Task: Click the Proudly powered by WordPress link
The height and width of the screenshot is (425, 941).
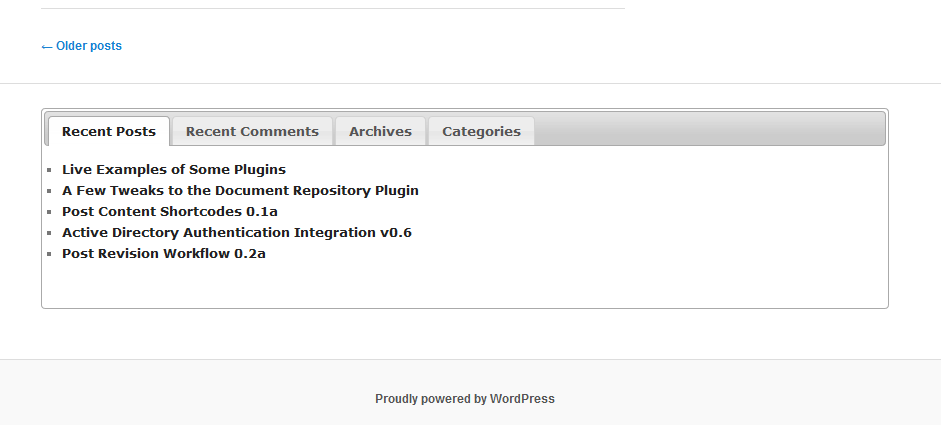Action: click(x=465, y=399)
